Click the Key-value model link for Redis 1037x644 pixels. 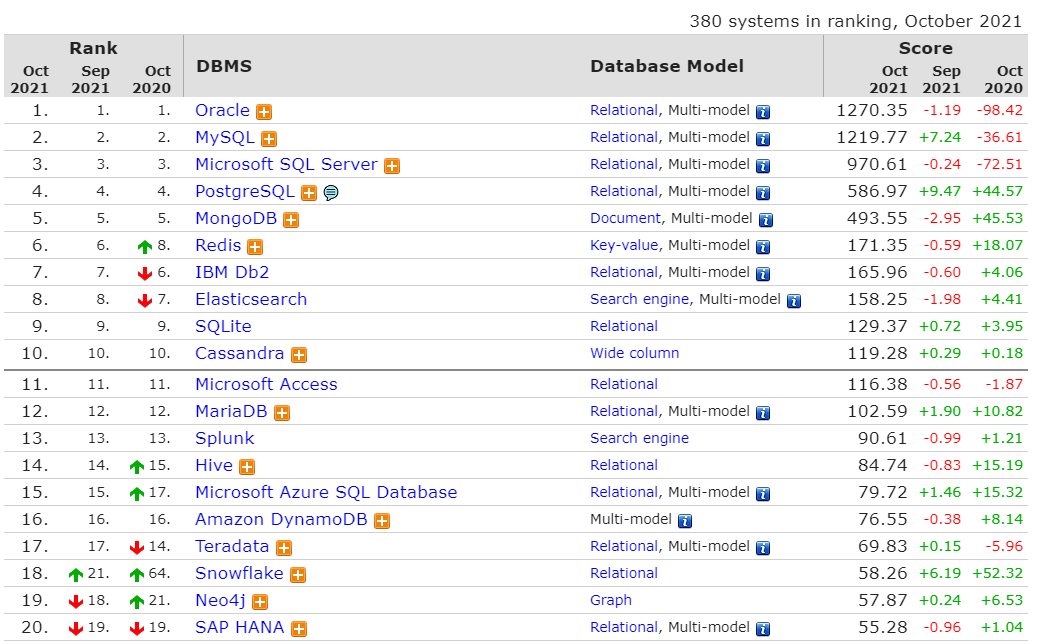[x=624, y=246]
